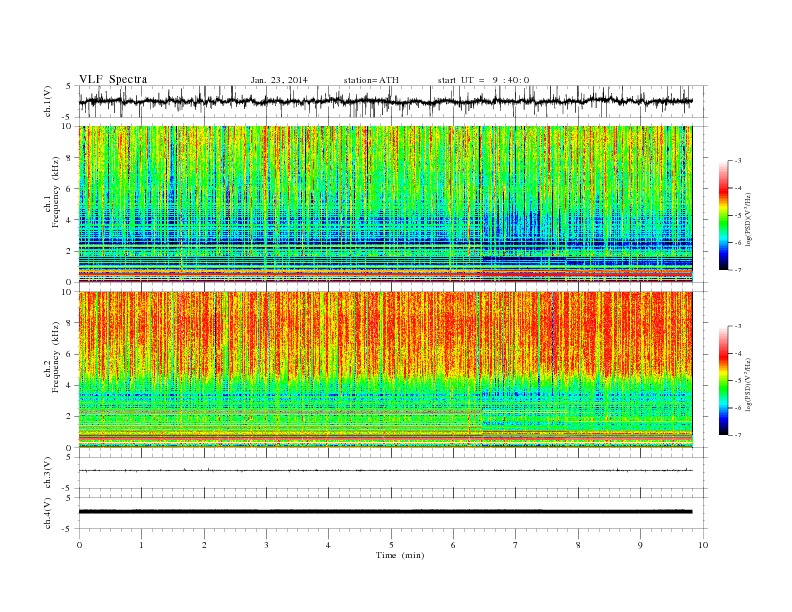The image size is (792, 612).
Task: Click the ch.4(V) axis label
Action: pos(48,513)
